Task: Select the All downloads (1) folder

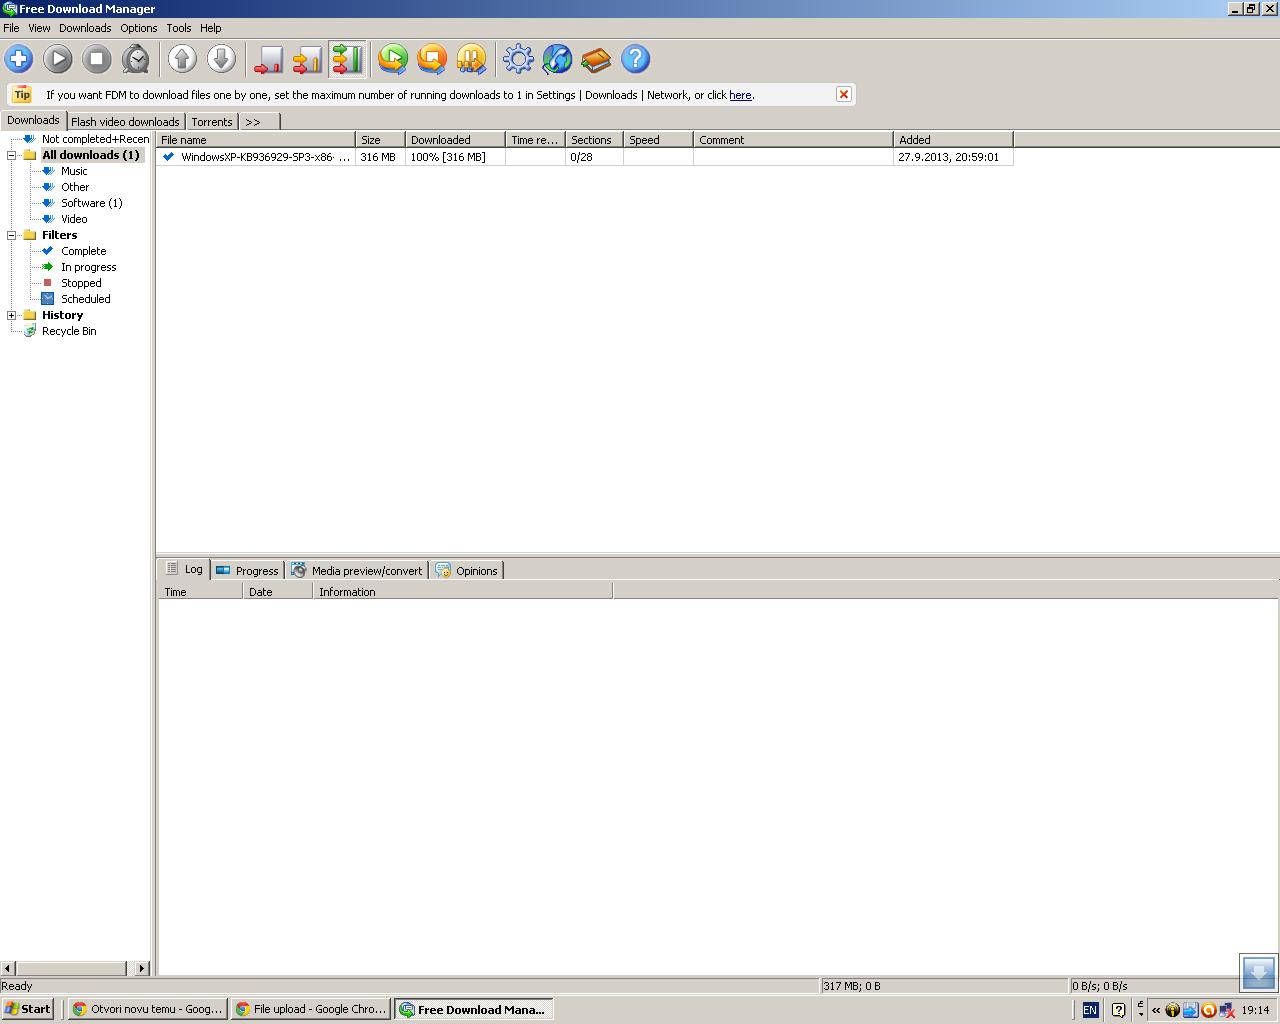Action: (x=91, y=155)
